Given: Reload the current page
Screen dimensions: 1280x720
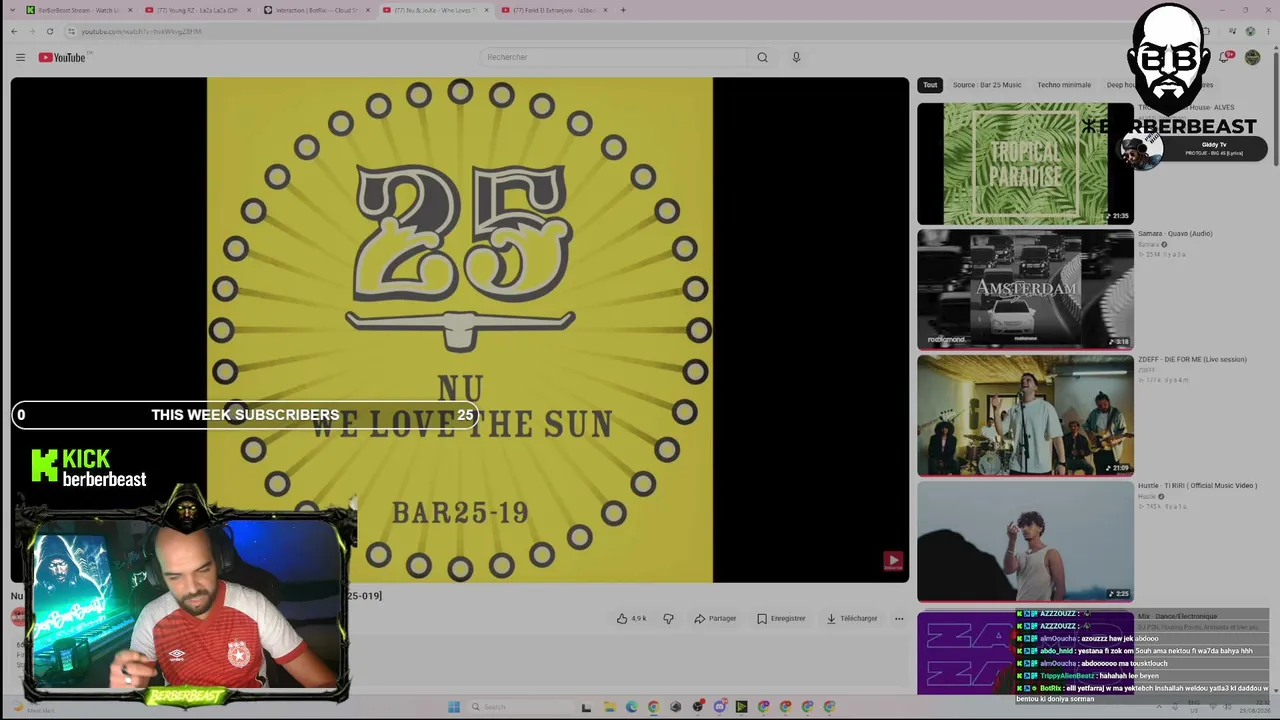Looking at the screenshot, I should coord(50,31).
